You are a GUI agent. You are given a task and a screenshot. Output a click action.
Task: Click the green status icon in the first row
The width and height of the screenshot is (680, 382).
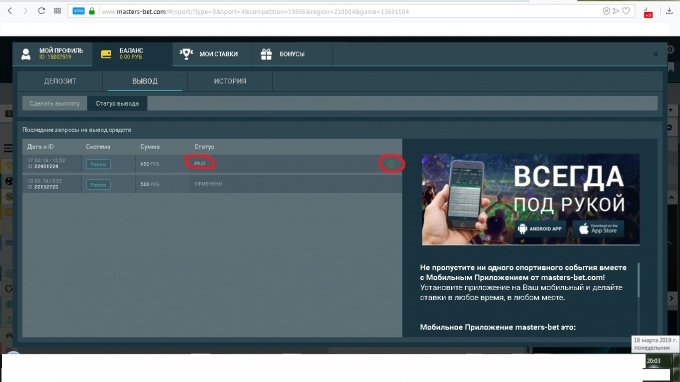tap(392, 163)
